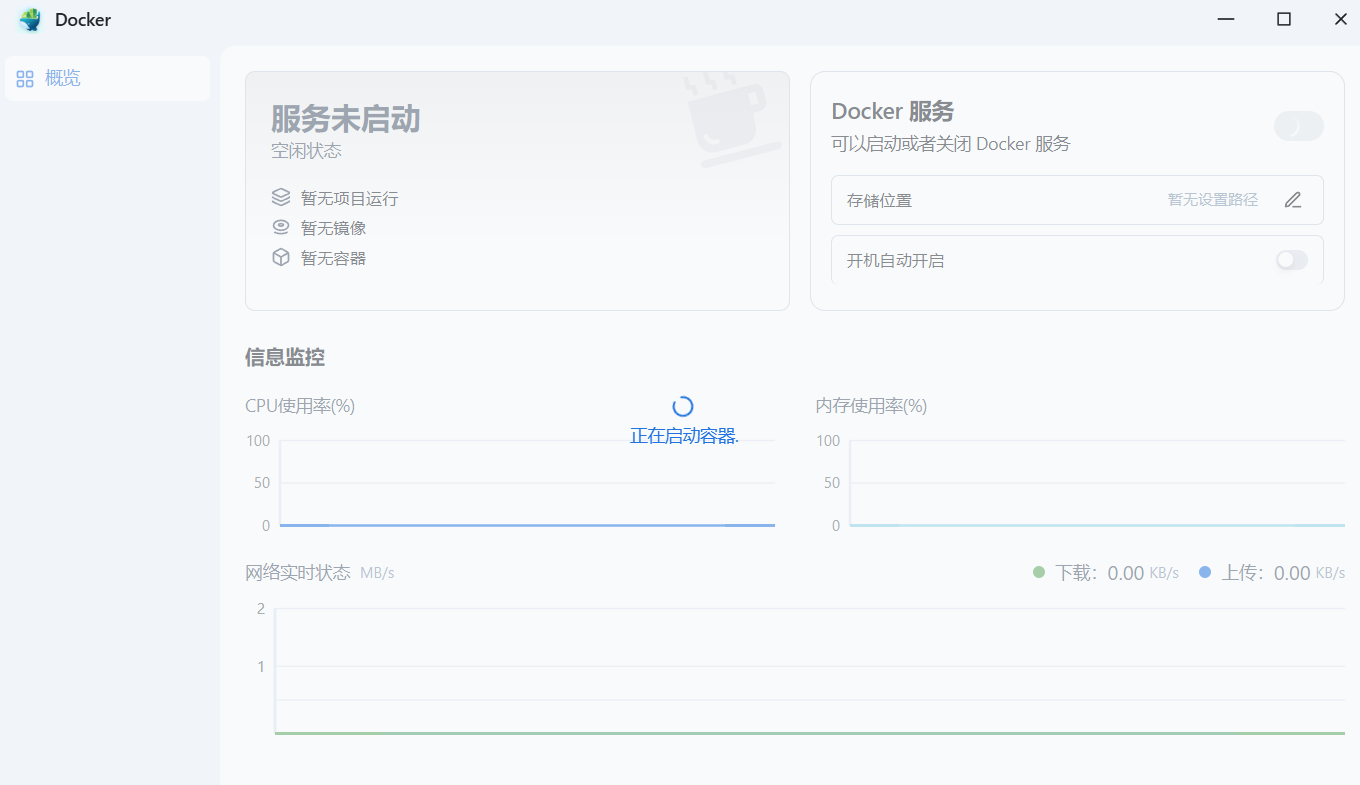Click the 正在启动容器 status message
This screenshot has width=1360, height=785.
pos(683,436)
